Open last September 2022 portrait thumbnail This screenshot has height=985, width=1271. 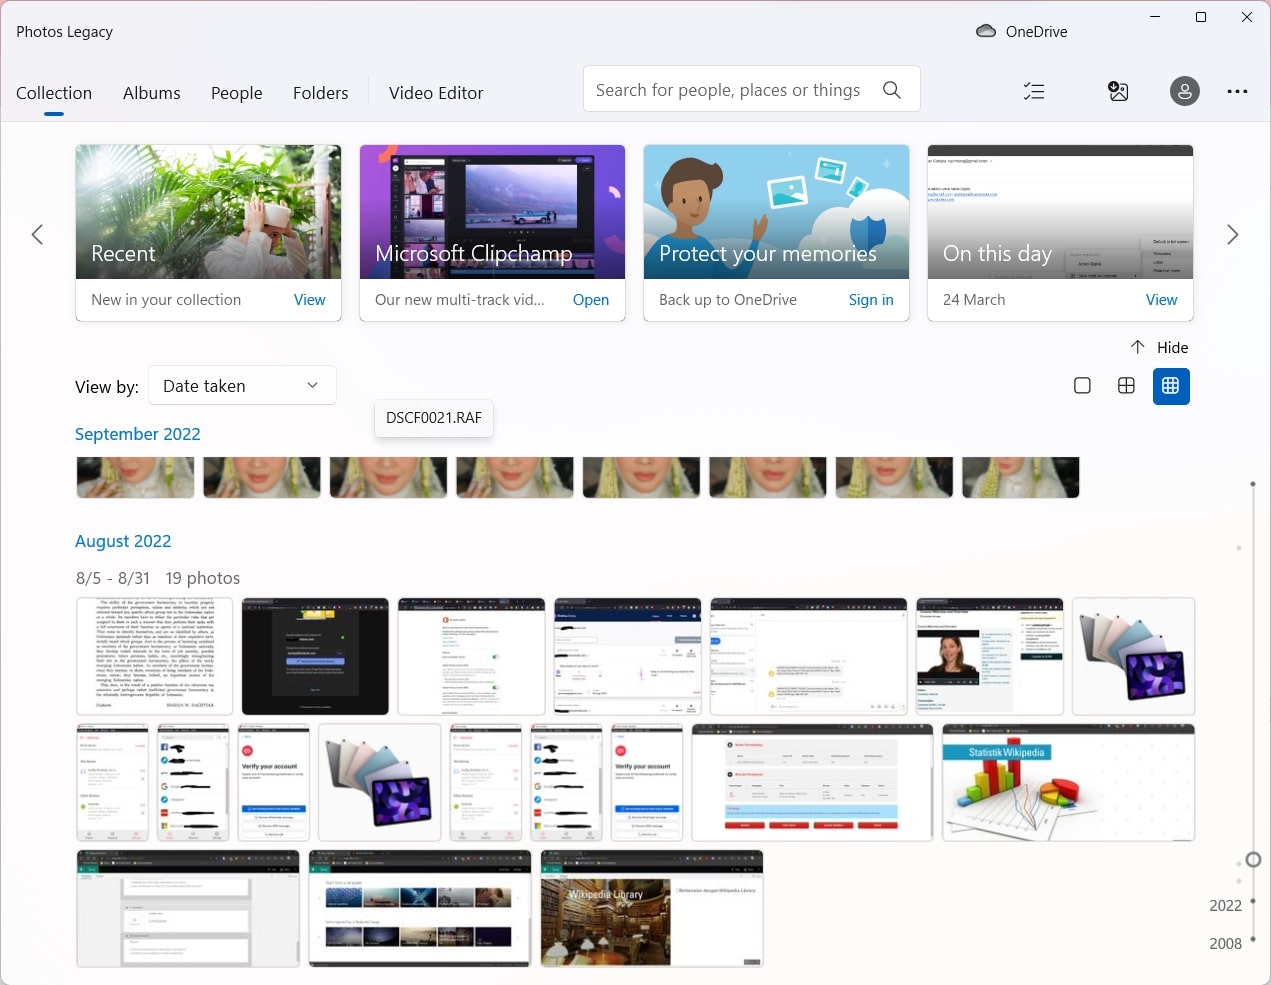tap(1021, 478)
